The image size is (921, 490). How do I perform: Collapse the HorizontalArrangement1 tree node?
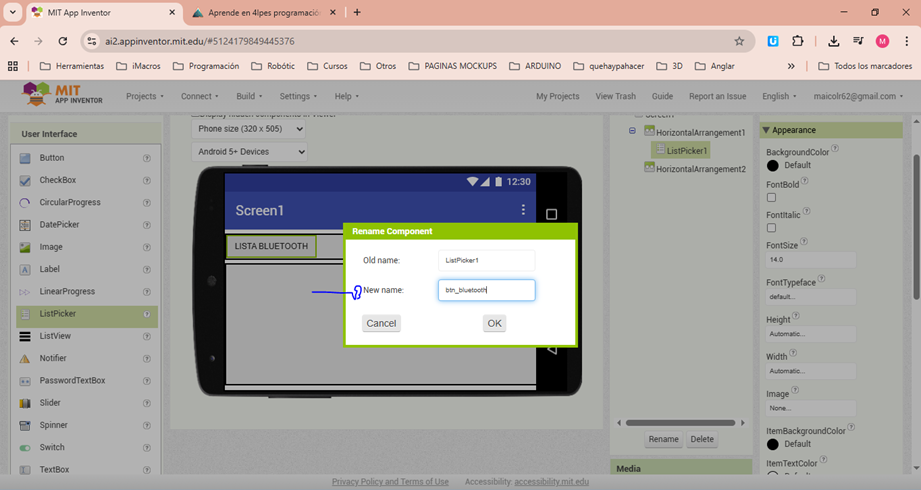point(633,132)
